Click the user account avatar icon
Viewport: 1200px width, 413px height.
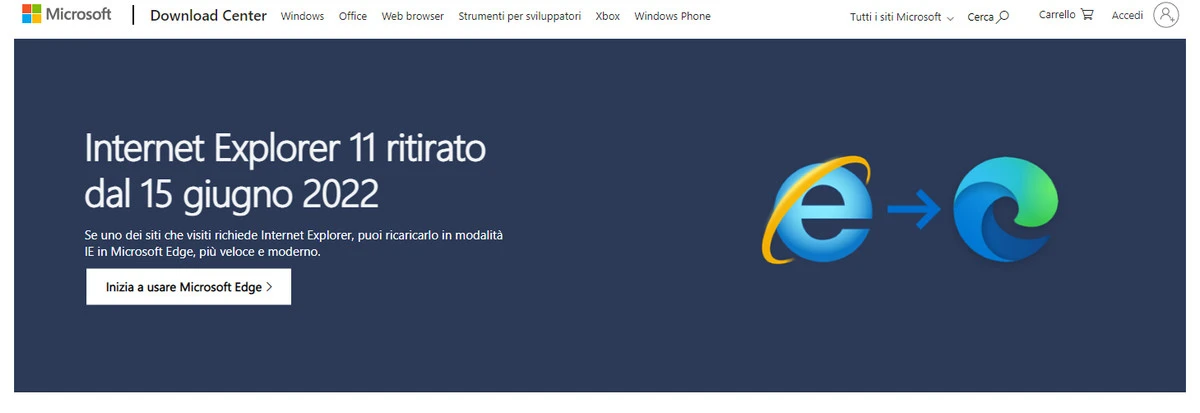(1166, 15)
